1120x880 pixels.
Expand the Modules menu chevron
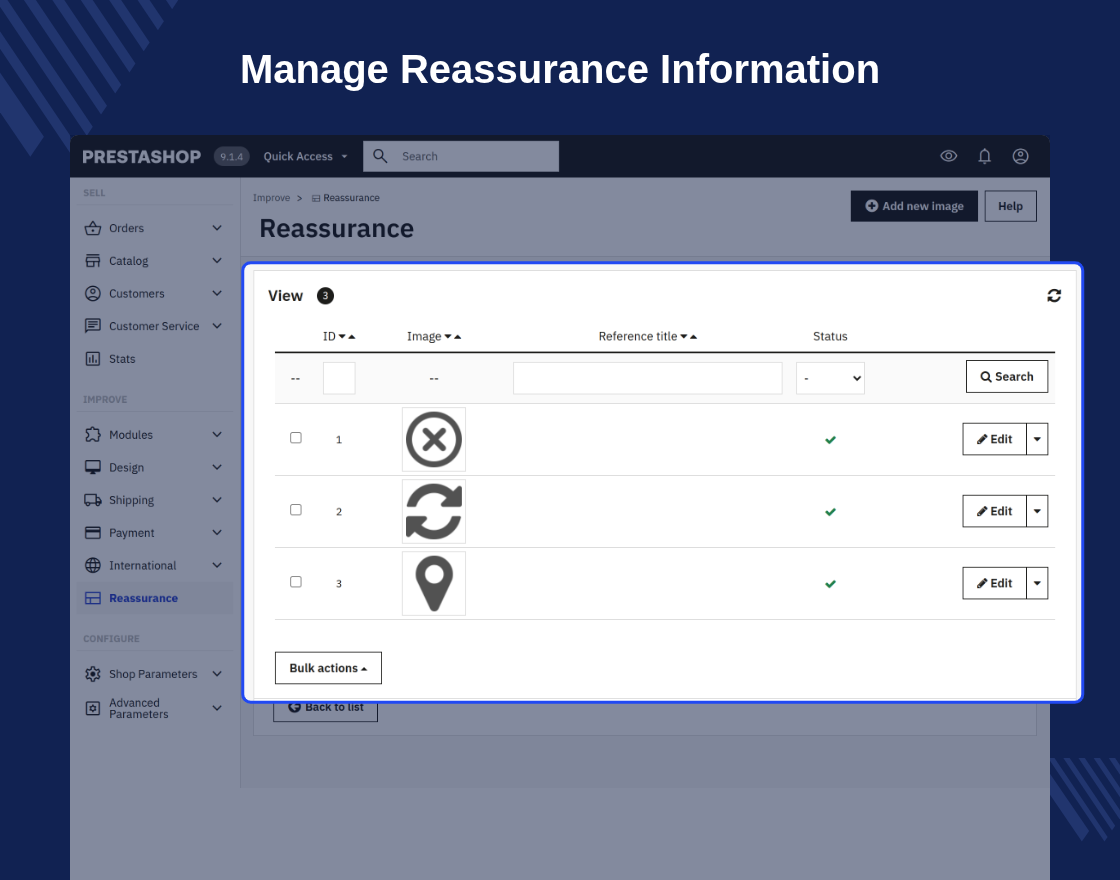(217, 434)
